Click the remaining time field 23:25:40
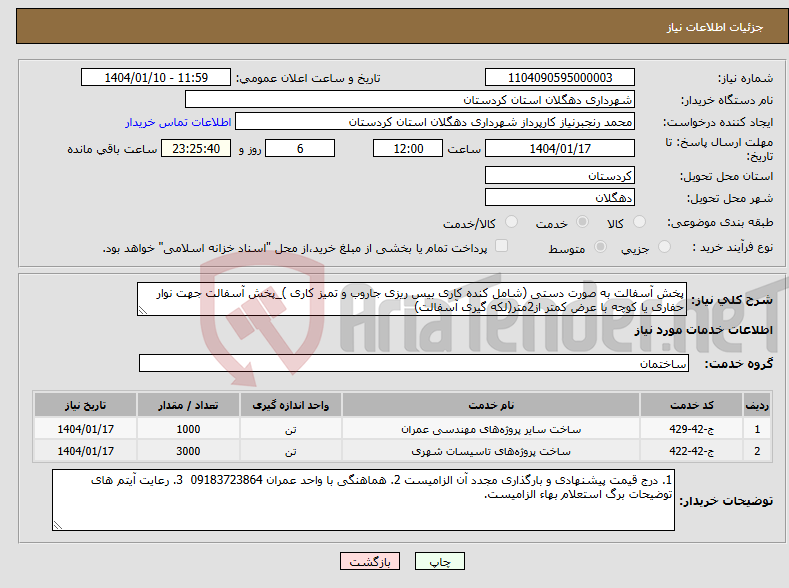This screenshot has width=789, height=588. 196,148
